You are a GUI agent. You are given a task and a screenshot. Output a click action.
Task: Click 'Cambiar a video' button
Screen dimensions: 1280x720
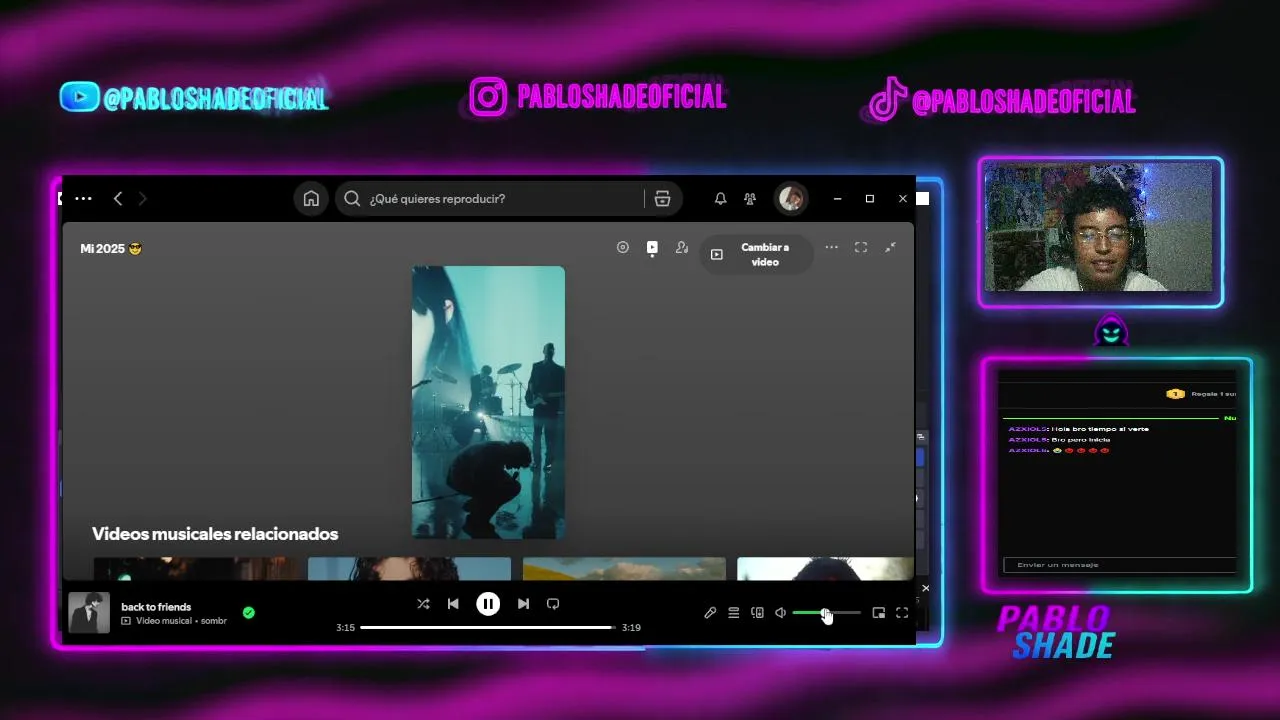[x=757, y=254]
